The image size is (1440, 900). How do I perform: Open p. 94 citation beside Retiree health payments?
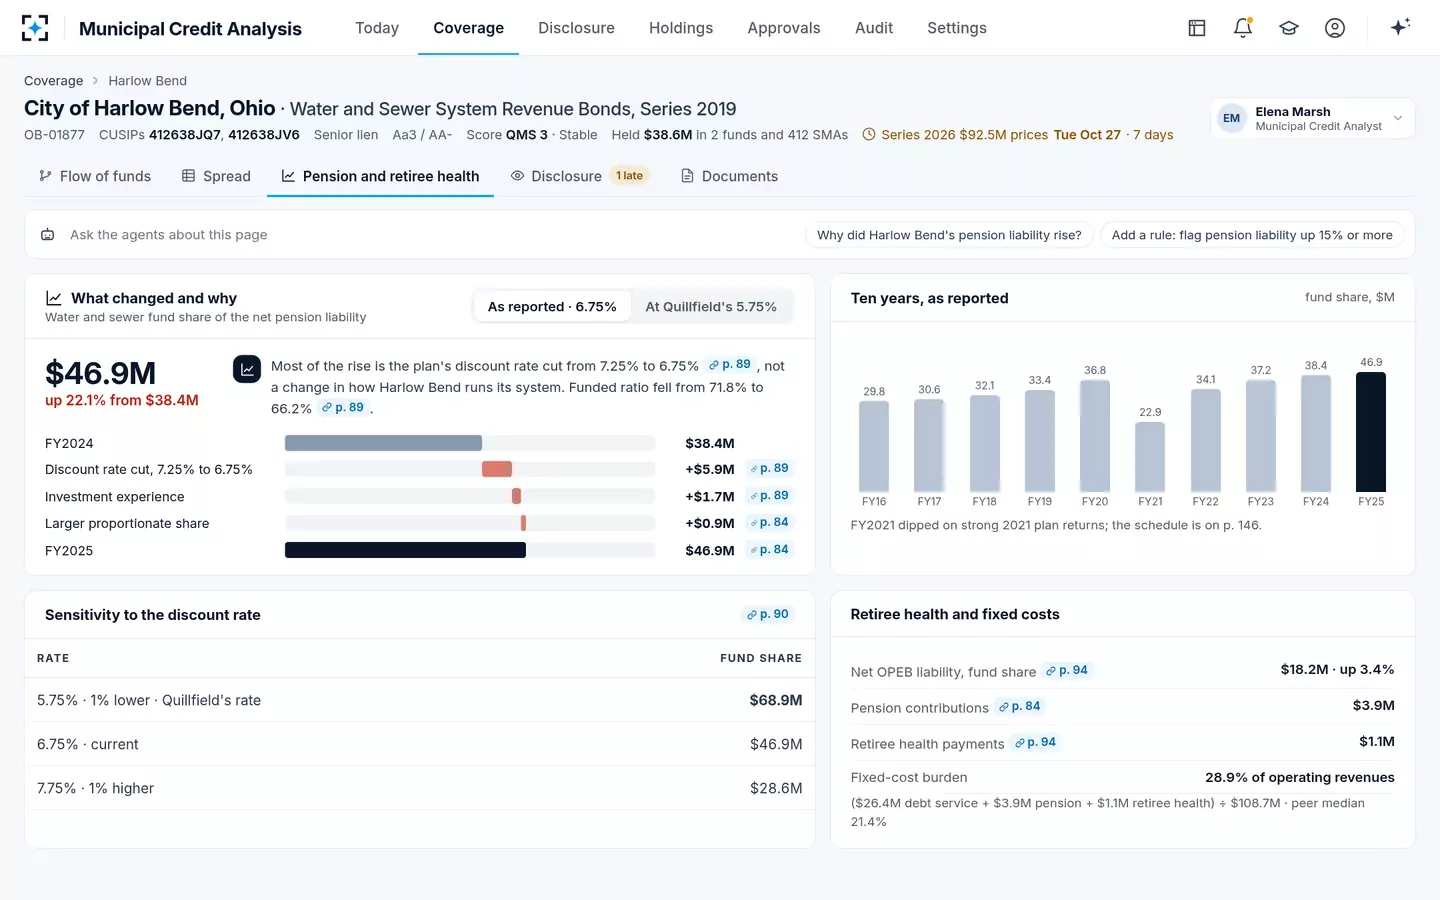(1036, 742)
